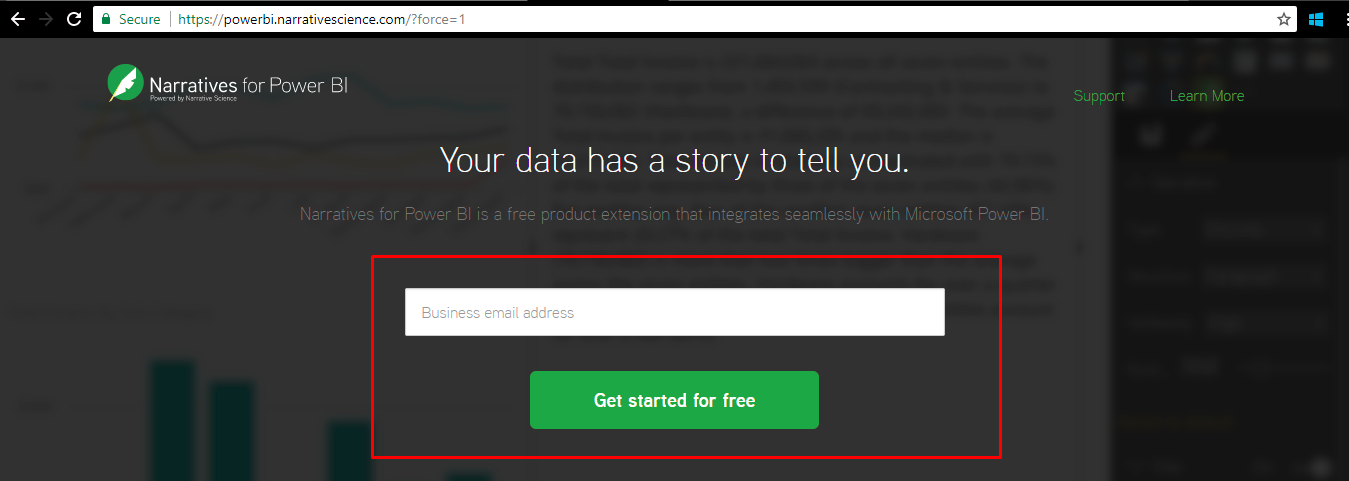Click the 'Get started for free' button
The width and height of the screenshot is (1349, 481).
point(674,400)
